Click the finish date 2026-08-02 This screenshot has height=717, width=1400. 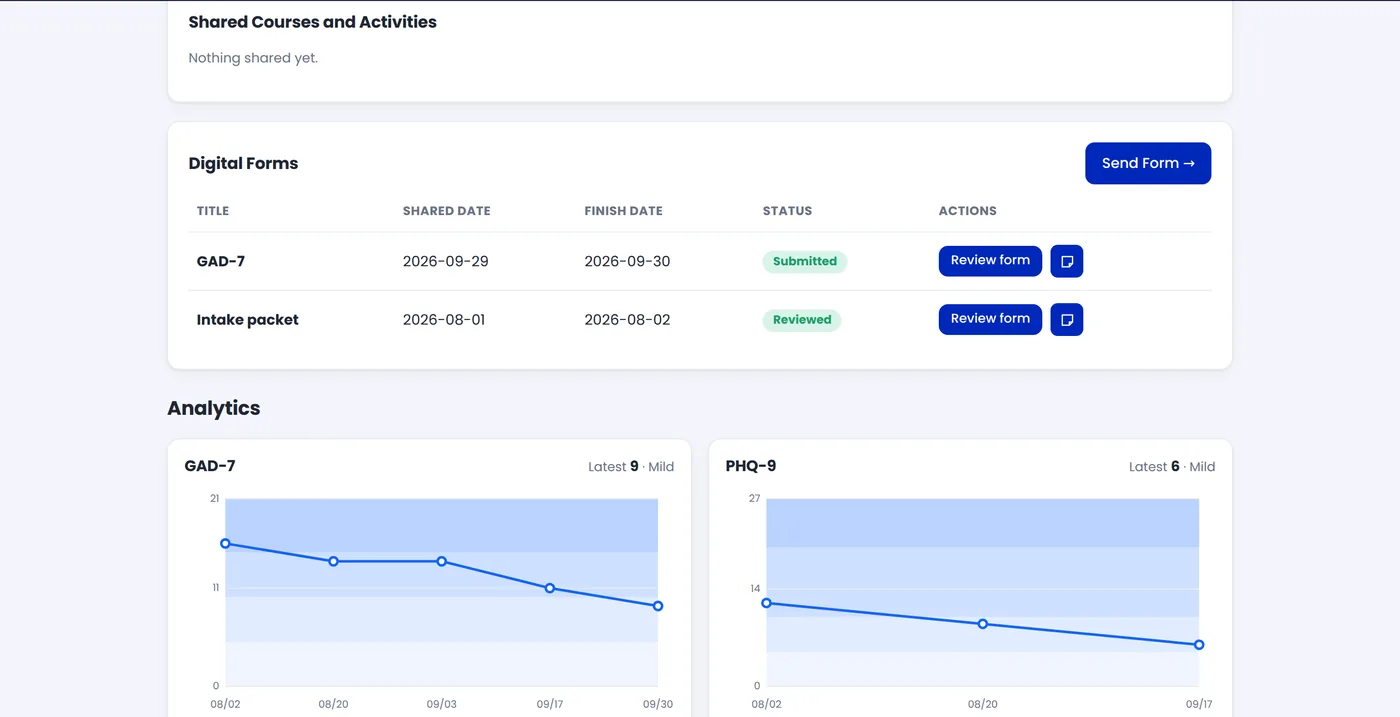coord(628,320)
